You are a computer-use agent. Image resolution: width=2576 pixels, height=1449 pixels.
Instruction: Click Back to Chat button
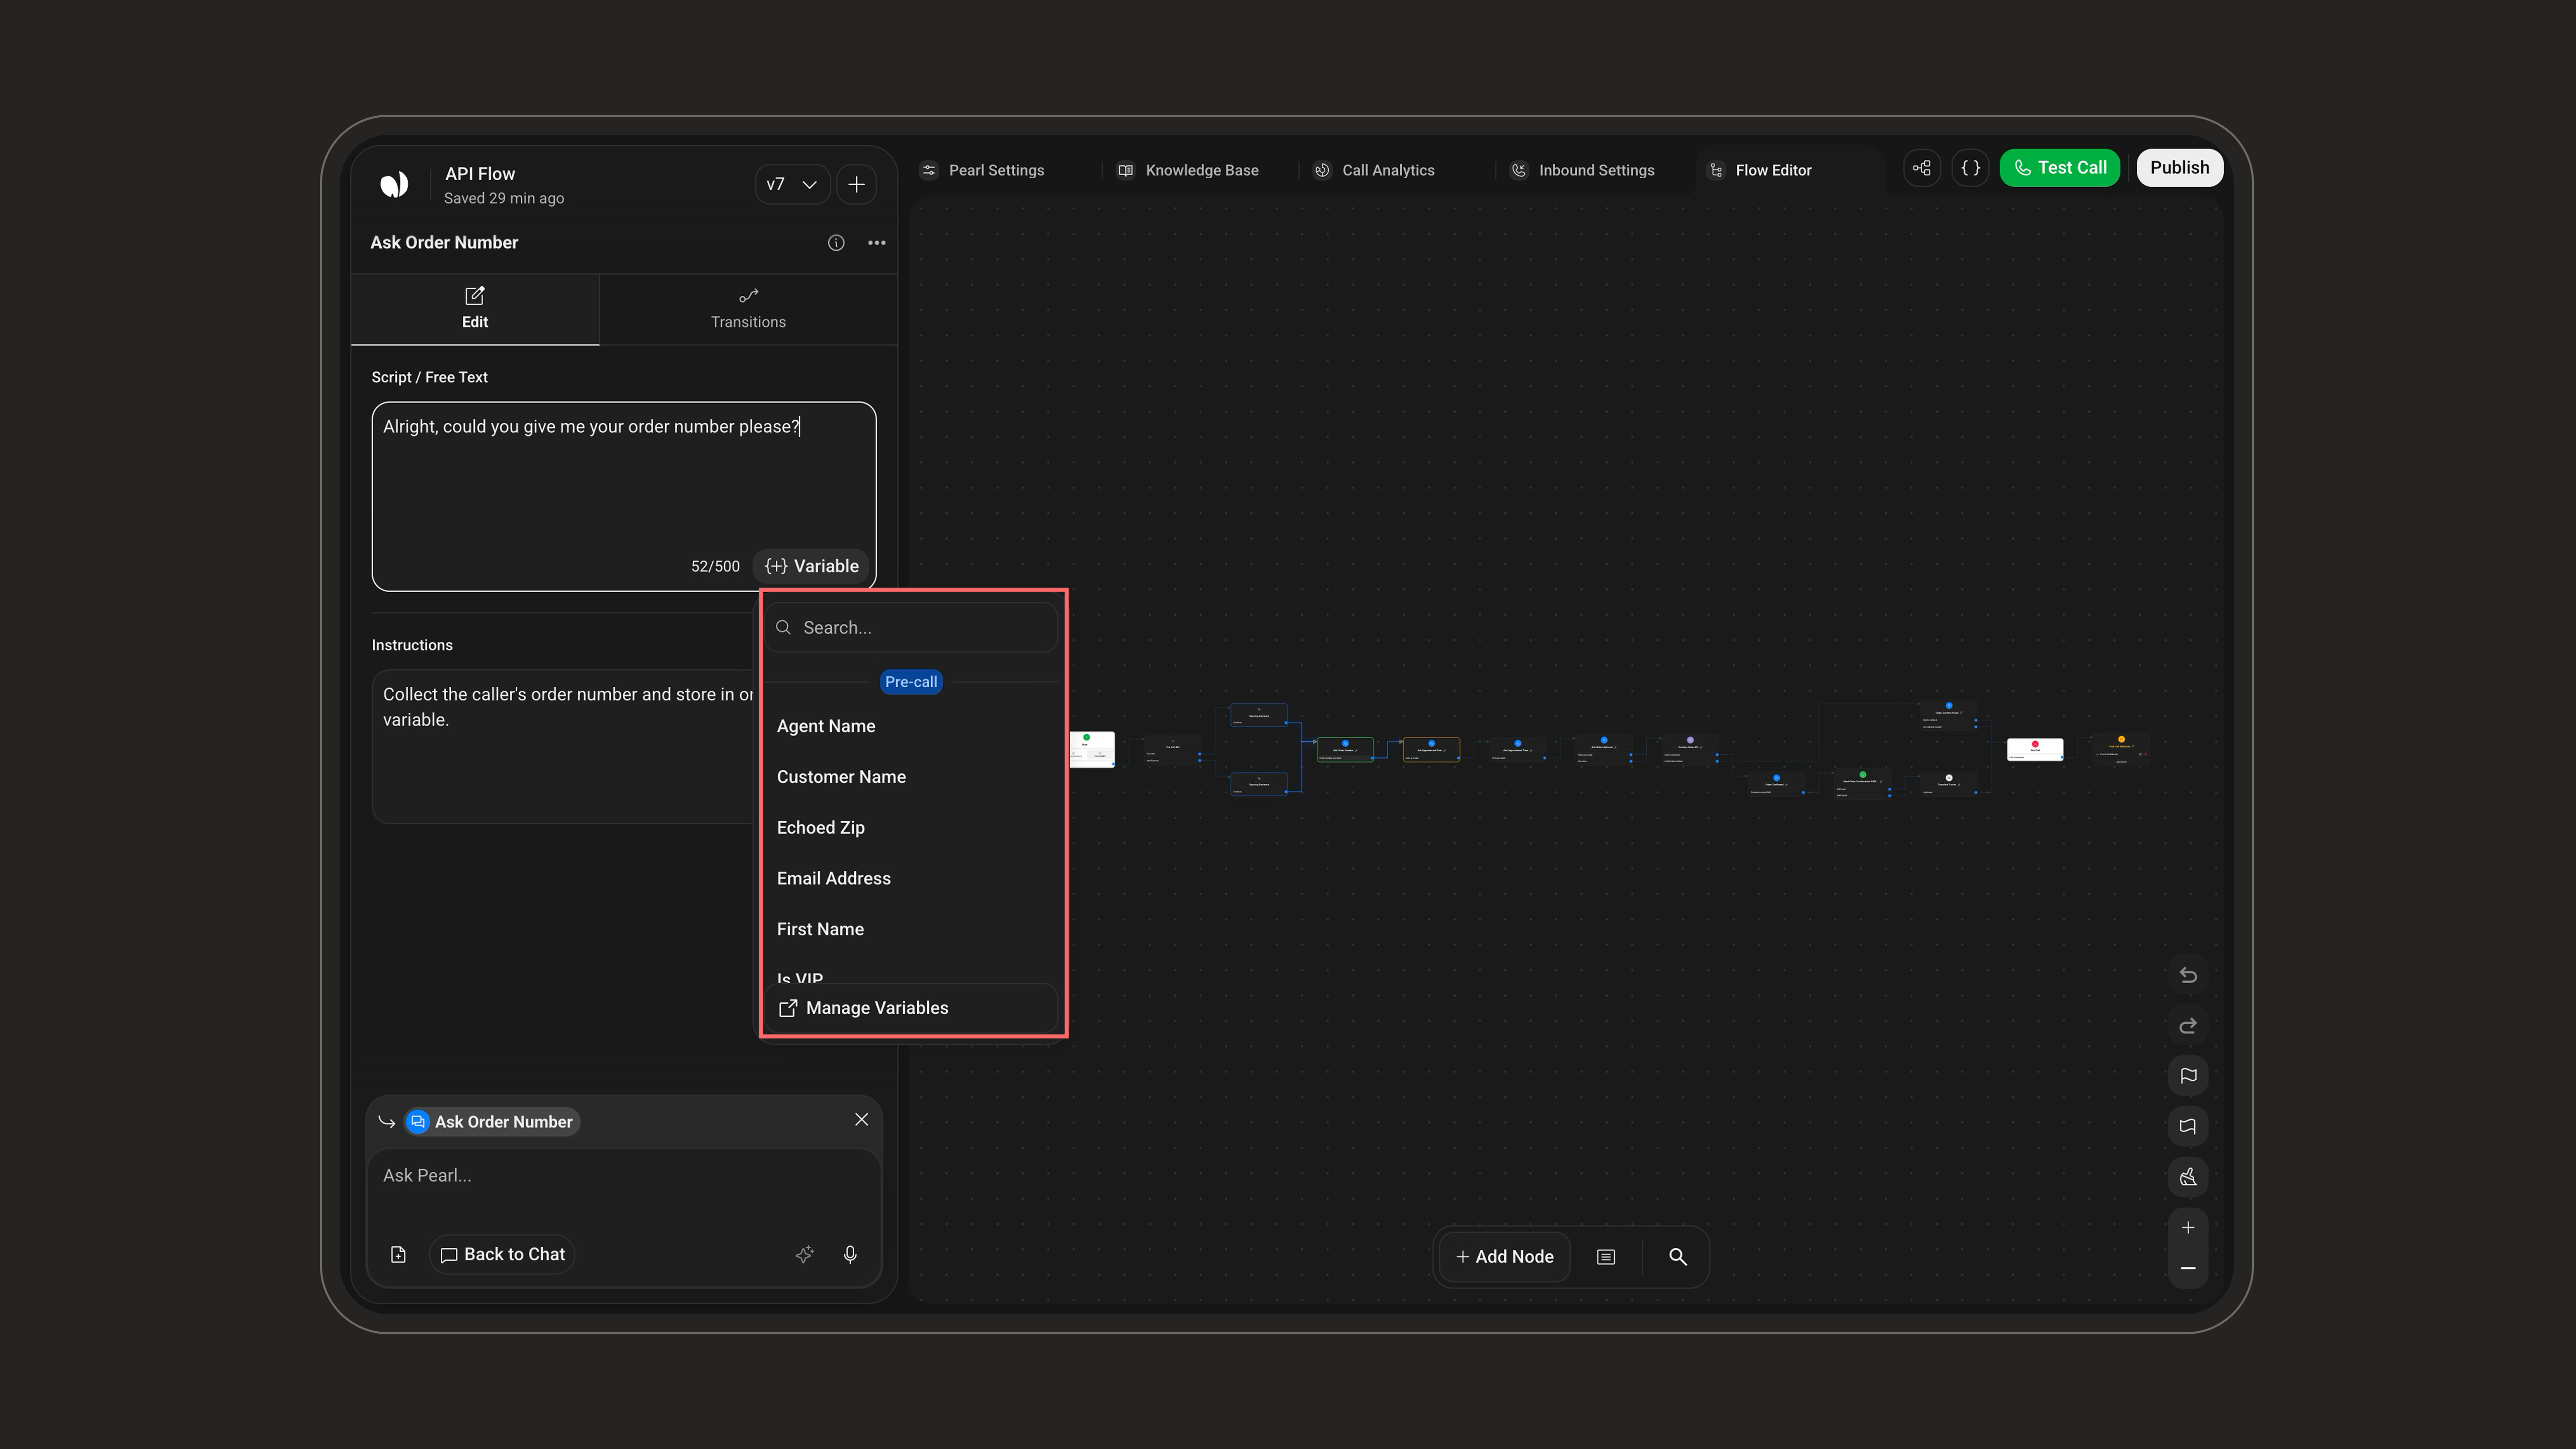click(x=502, y=1255)
